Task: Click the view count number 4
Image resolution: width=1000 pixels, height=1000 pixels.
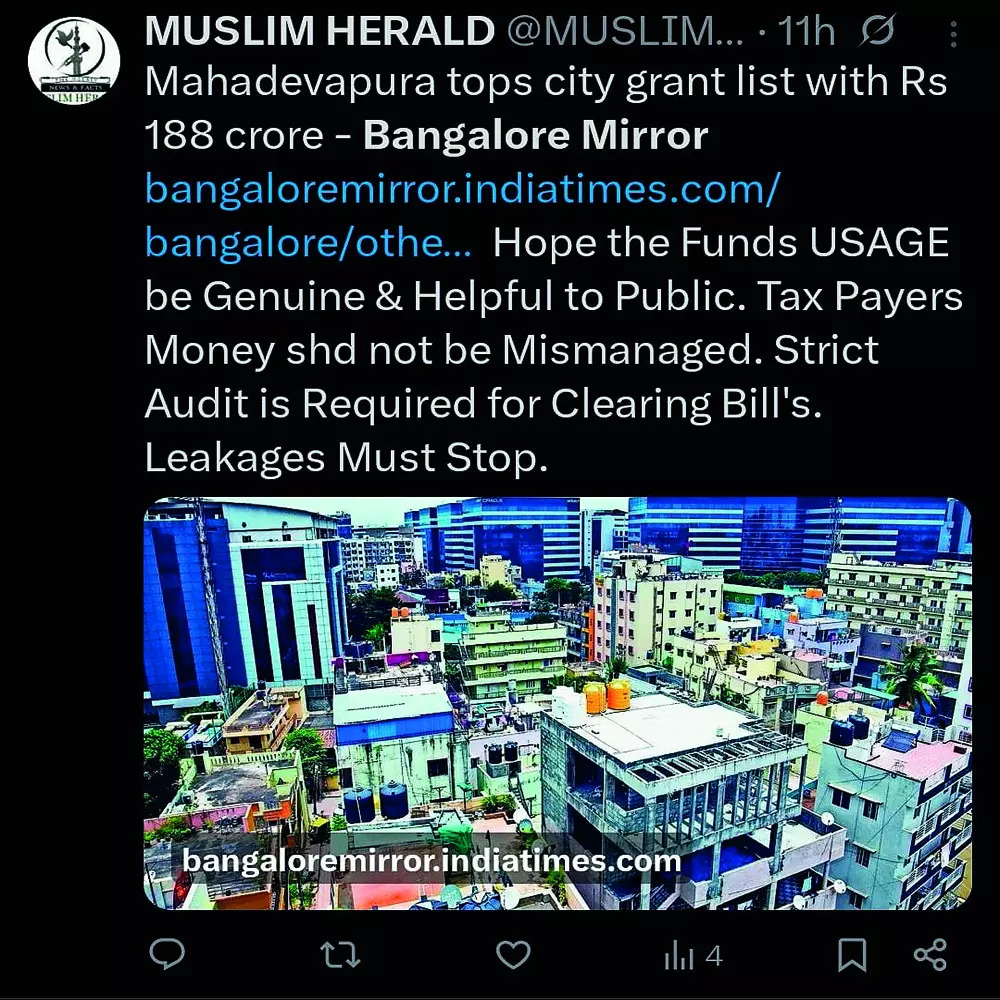Action: 714,957
